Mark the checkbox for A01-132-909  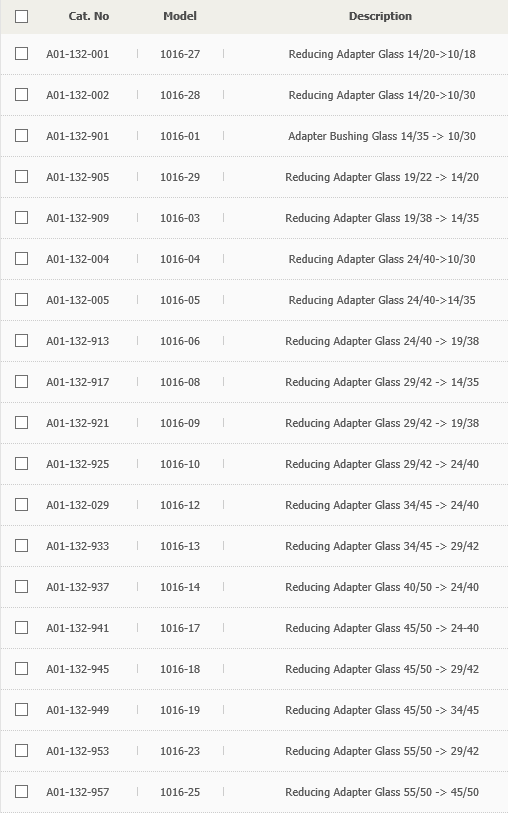[21, 217]
